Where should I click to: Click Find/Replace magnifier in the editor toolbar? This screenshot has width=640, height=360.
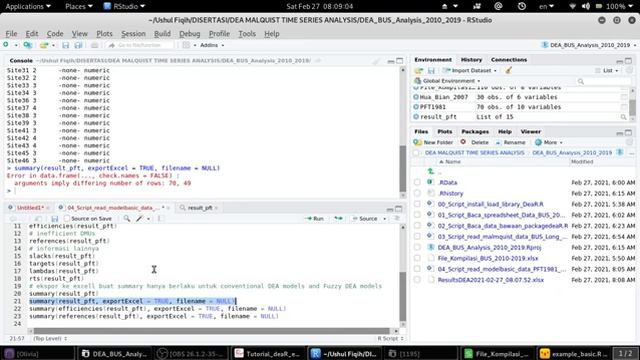click(x=127, y=219)
